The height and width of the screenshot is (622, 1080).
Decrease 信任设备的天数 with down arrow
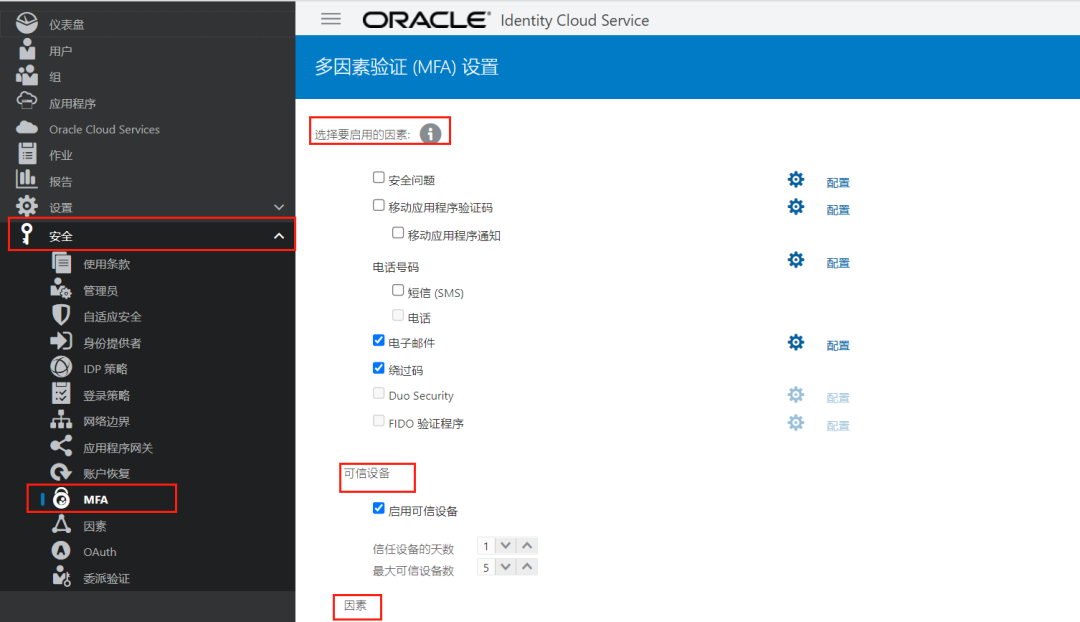click(x=506, y=546)
